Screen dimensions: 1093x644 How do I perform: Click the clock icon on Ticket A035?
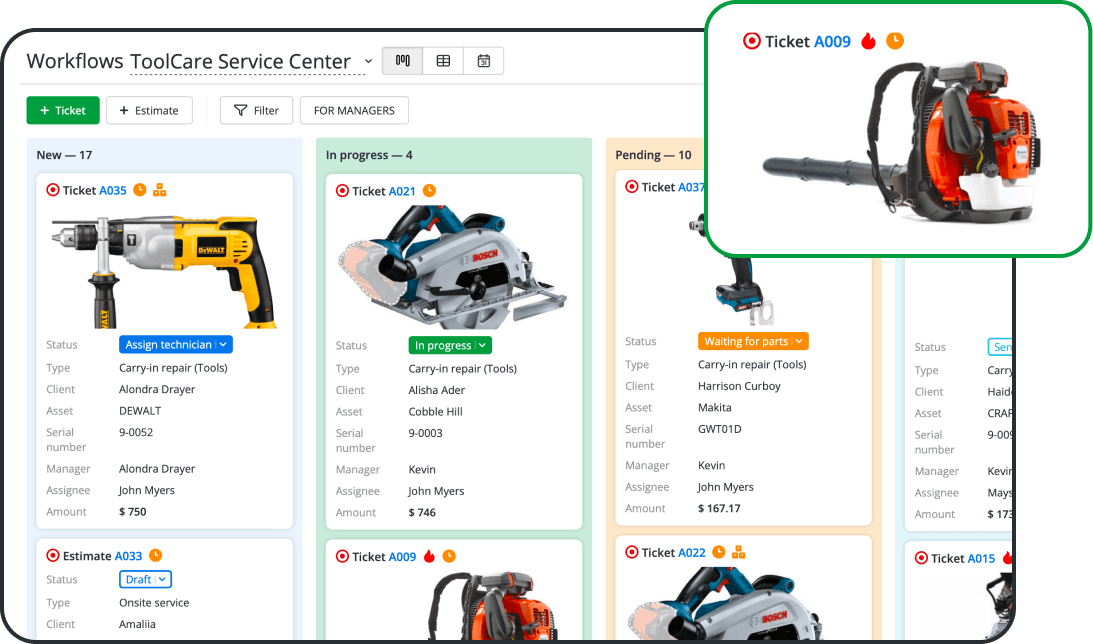pyautogui.click(x=140, y=190)
